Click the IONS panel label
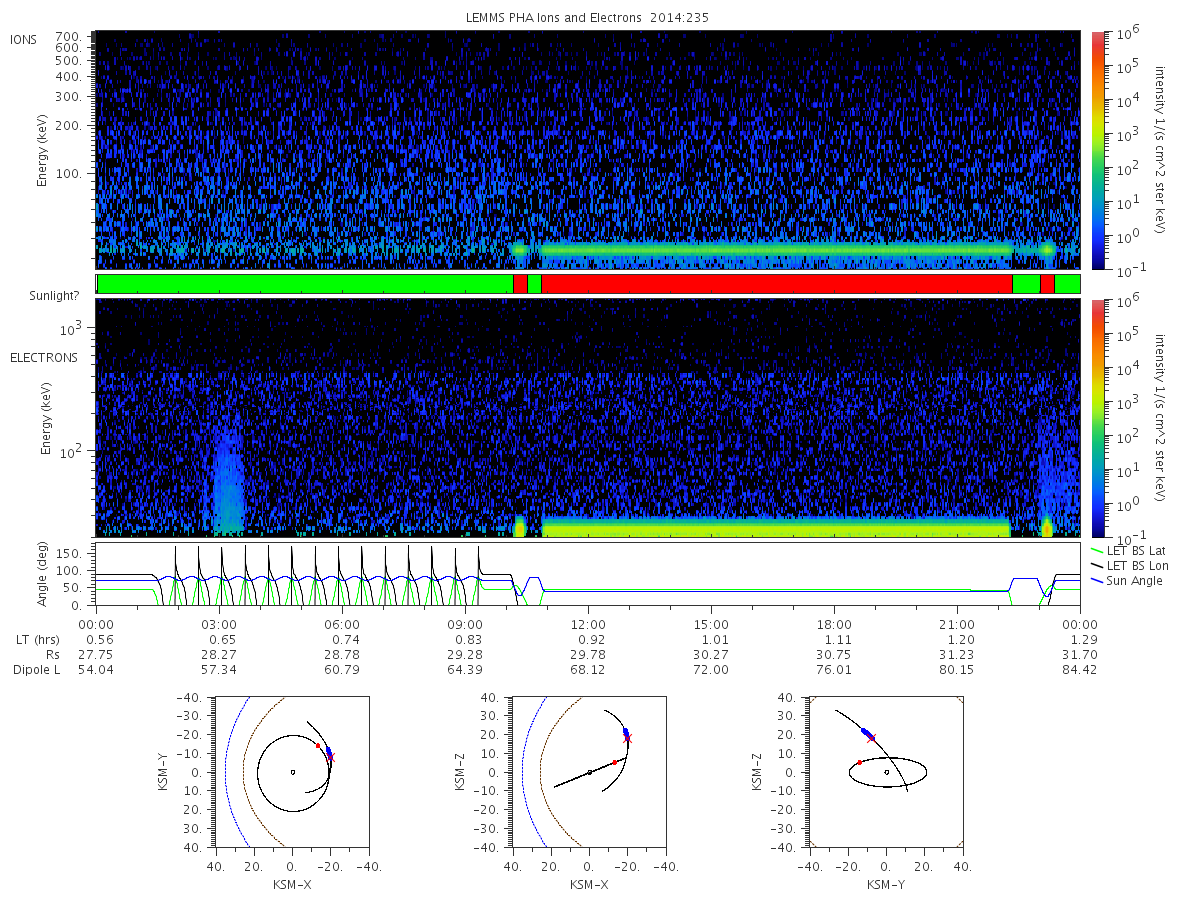Image resolution: width=1200 pixels, height=900 pixels. pyautogui.click(x=24, y=39)
